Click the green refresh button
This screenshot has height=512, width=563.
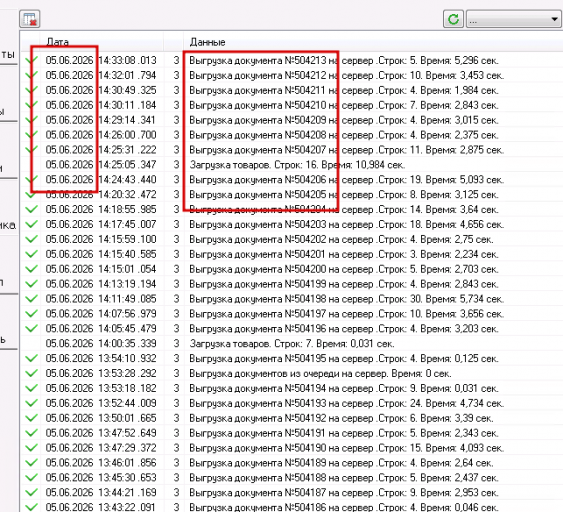[453, 19]
